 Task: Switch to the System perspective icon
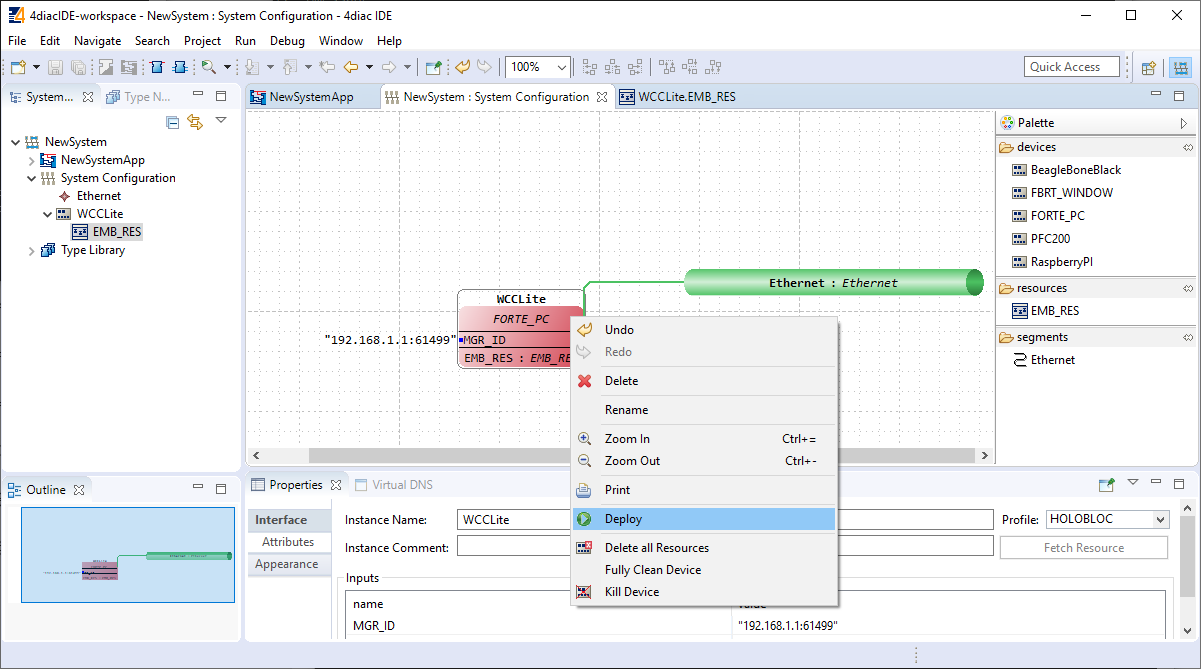tap(1180, 68)
